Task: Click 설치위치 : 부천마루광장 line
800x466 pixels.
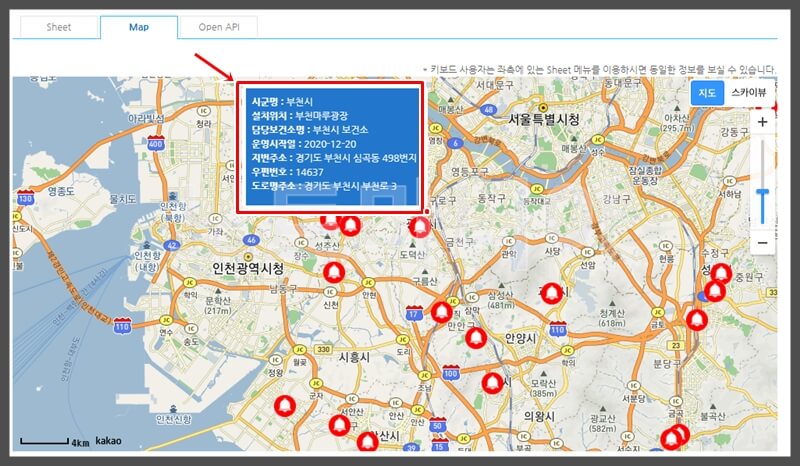Action: coord(299,116)
